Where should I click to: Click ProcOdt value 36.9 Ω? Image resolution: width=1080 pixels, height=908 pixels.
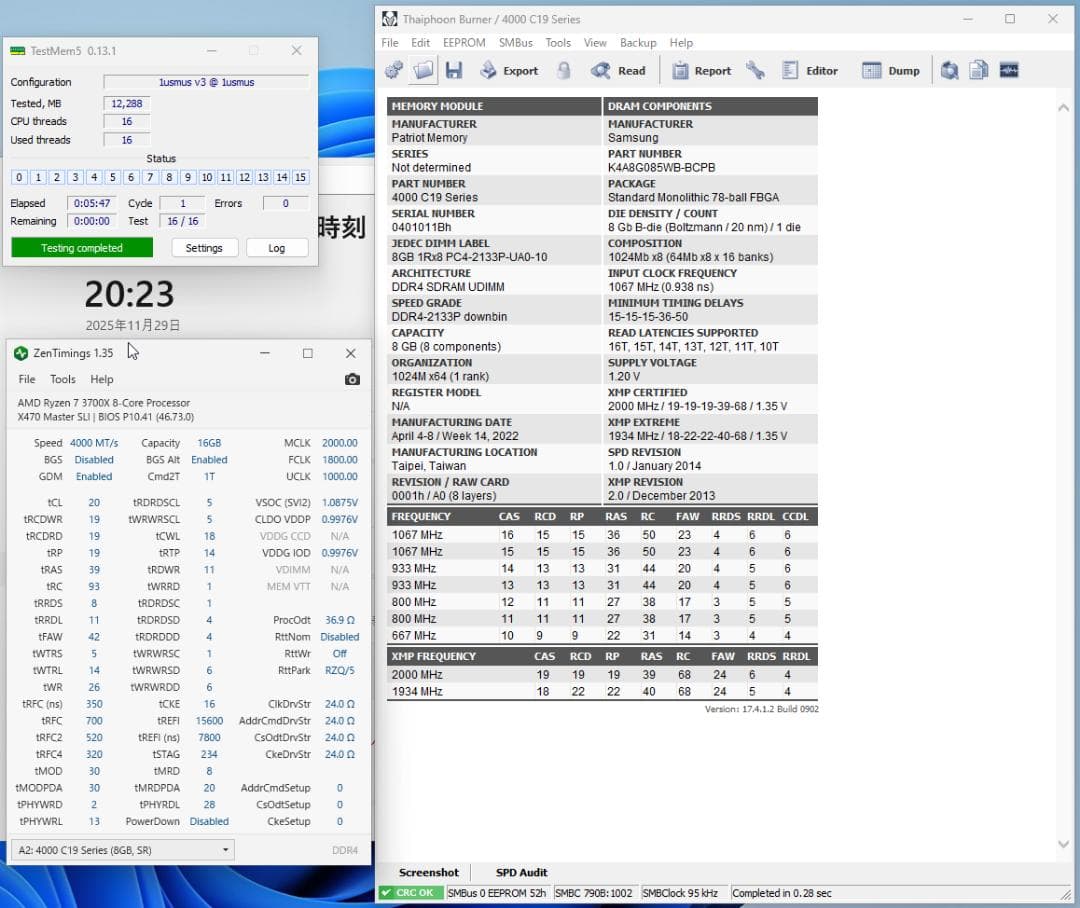click(340, 620)
